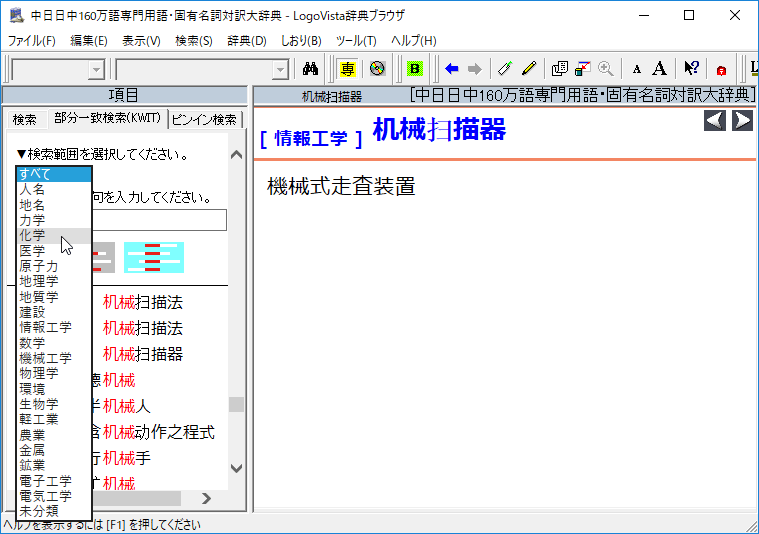Expand the first toolbar combo box arrow
759x534 pixels.
point(96,70)
